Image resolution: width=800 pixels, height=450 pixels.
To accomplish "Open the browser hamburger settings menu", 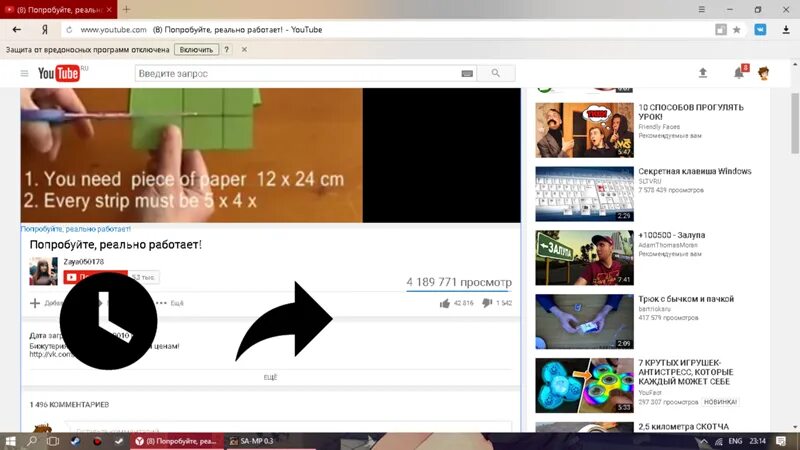I will pos(702,9).
